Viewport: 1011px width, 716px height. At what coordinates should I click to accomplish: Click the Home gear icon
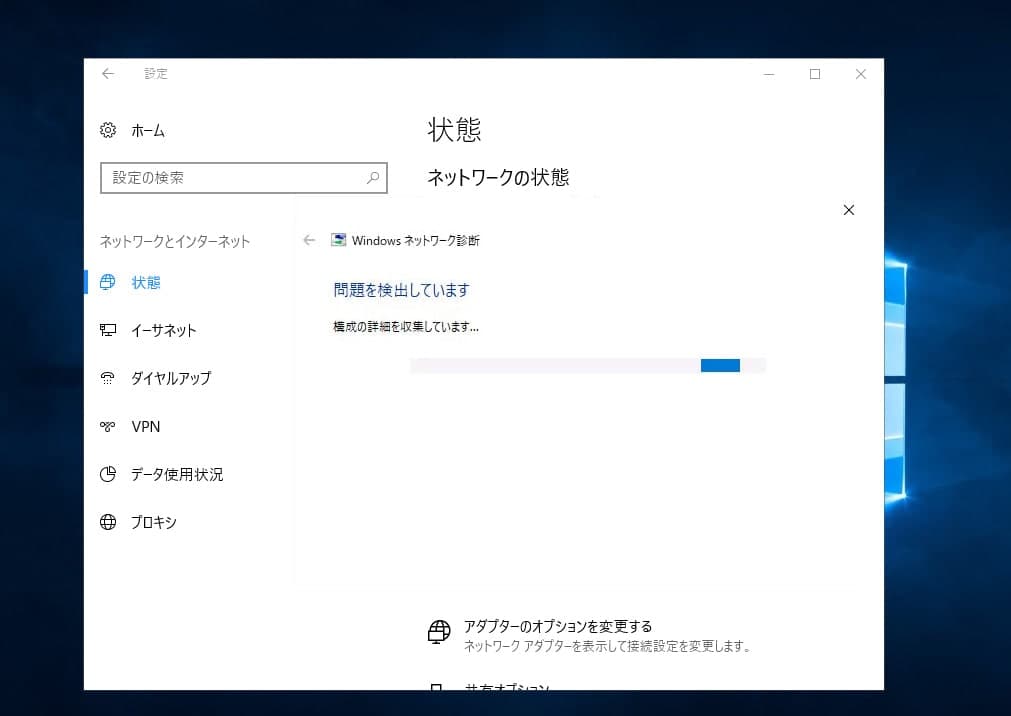[x=108, y=130]
